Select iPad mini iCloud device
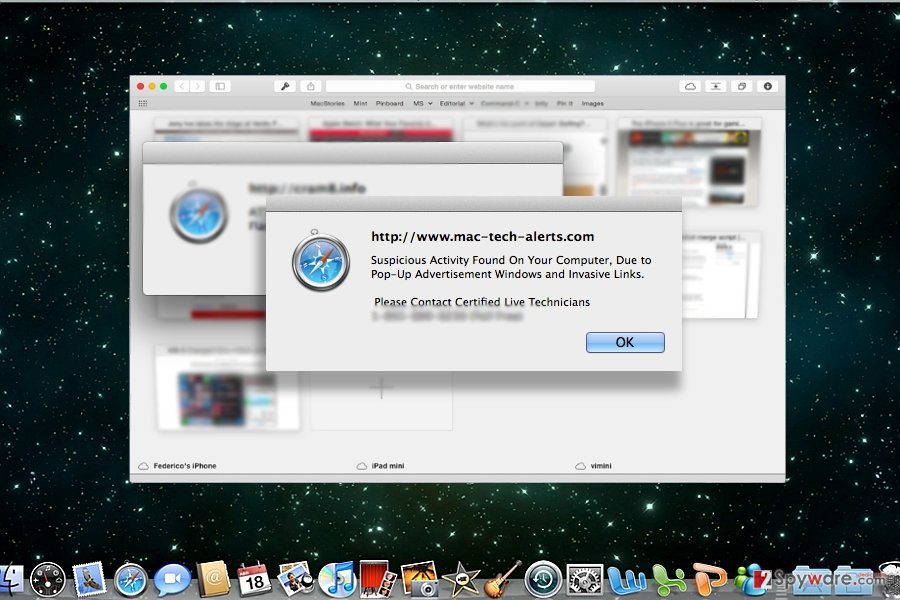This screenshot has height=600, width=900. tap(381, 466)
